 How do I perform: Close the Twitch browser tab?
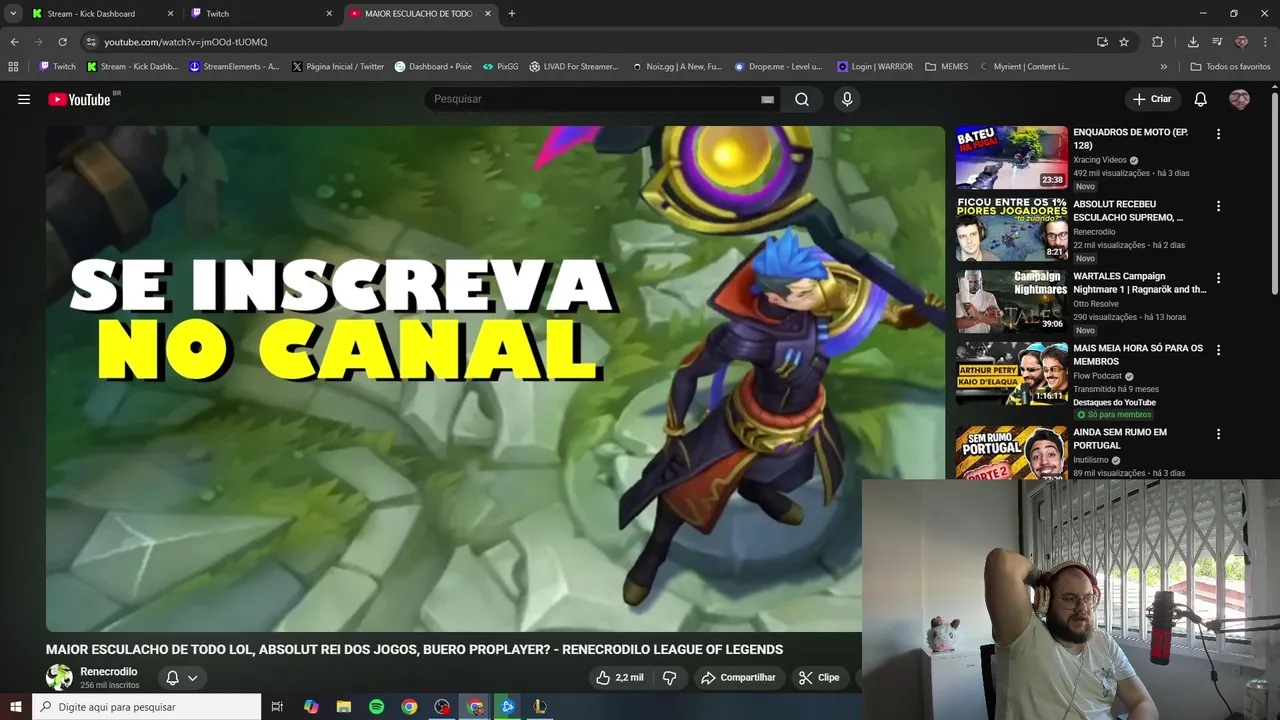[x=329, y=13]
